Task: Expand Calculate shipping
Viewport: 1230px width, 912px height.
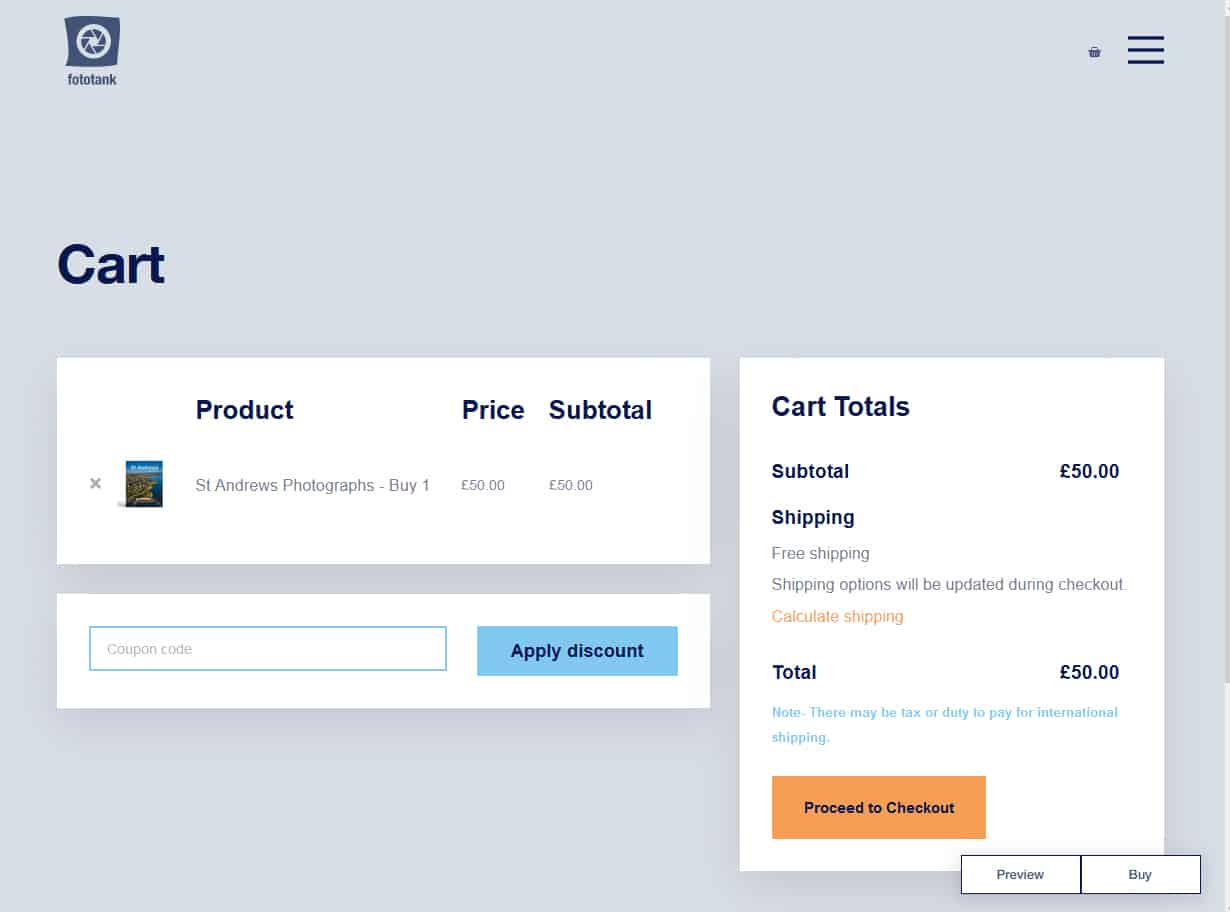Action: [x=837, y=616]
